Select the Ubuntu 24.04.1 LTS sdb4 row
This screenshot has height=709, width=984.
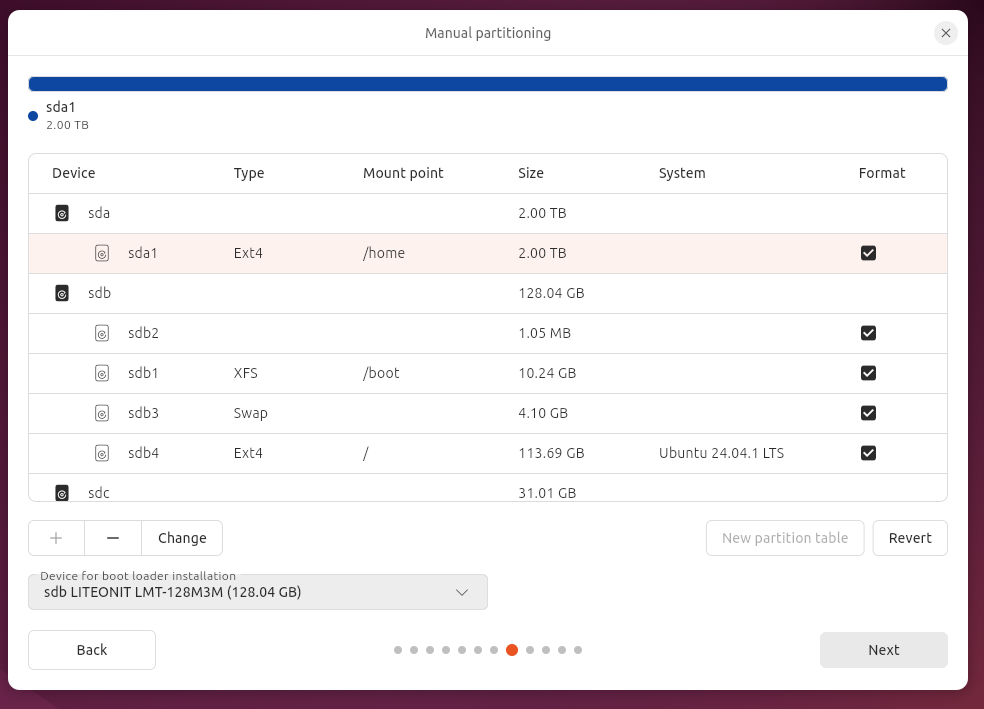(720, 453)
